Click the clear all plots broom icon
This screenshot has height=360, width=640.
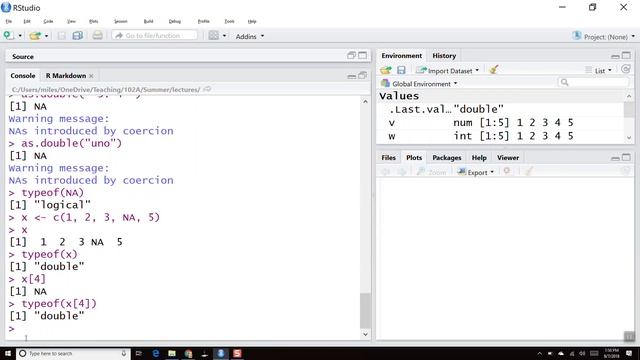[x=529, y=172]
